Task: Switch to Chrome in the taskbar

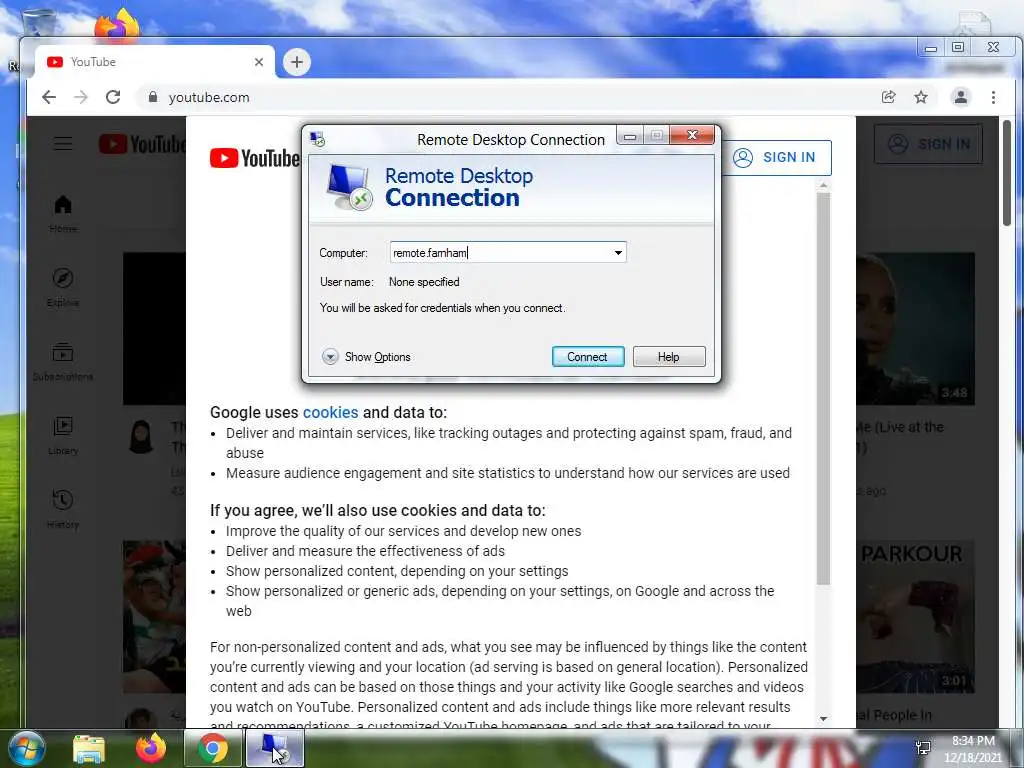Action: click(212, 748)
